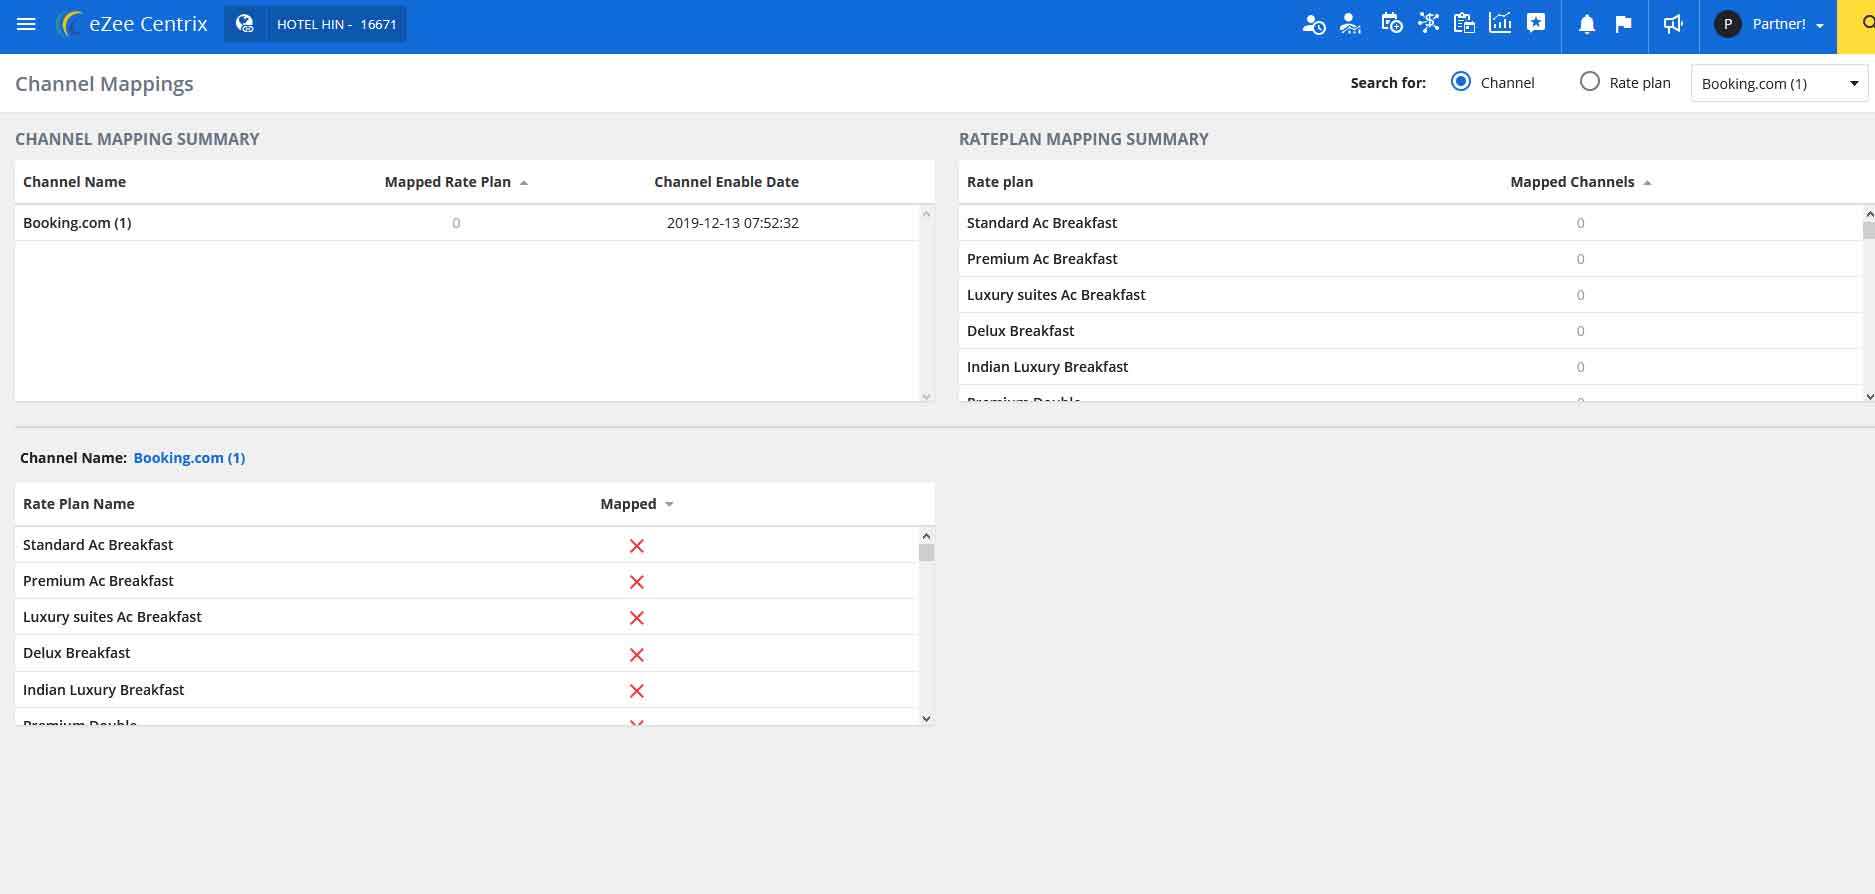Viewport: 1875px width, 894px height.
Task: Click down arrow of rateplan summary scrollbar
Action: (1869, 396)
